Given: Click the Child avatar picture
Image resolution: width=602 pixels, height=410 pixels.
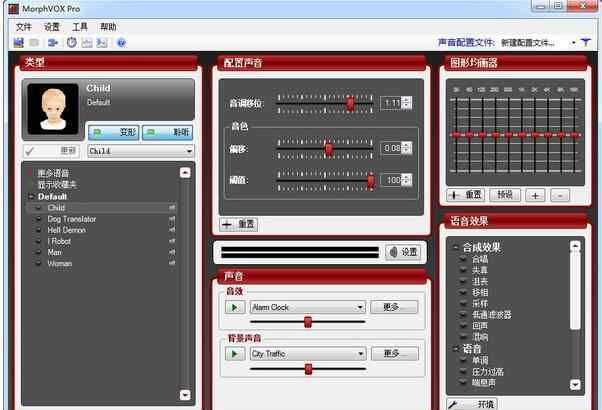Looking at the screenshot, I should pos(53,109).
